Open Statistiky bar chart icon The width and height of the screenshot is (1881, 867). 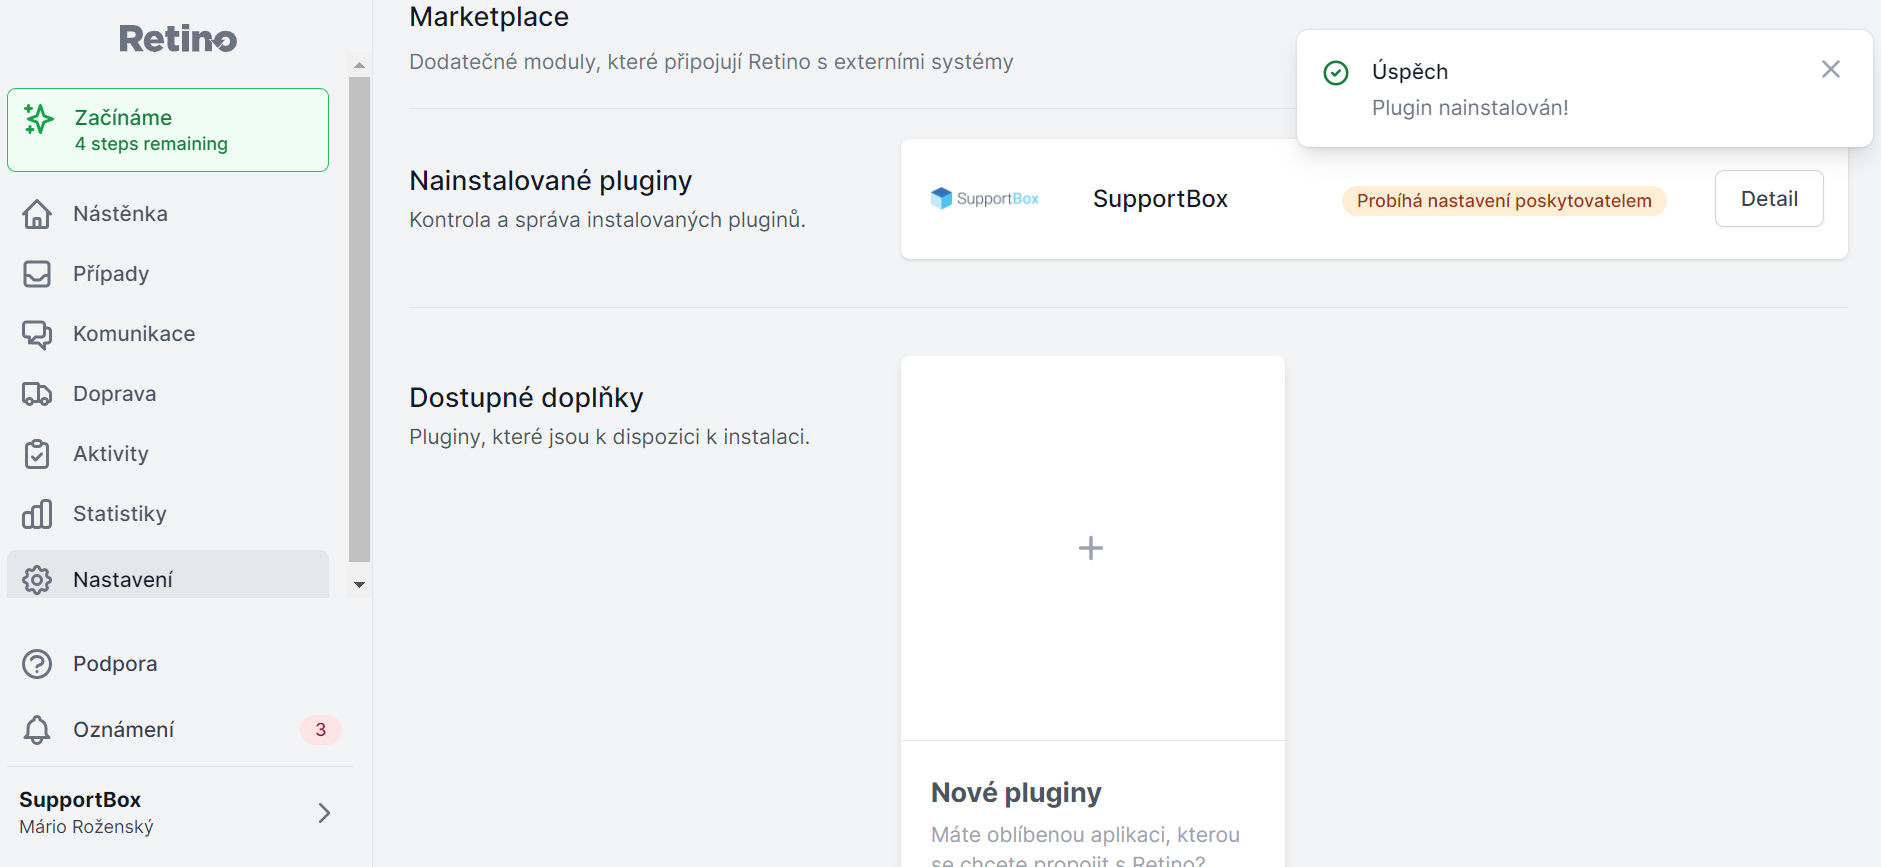(x=37, y=514)
